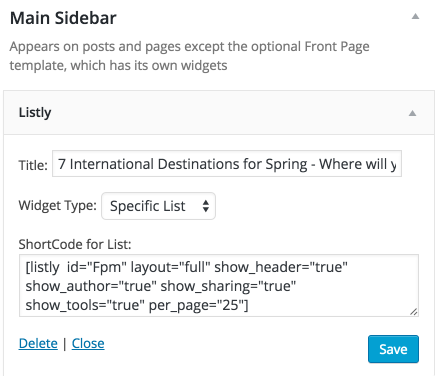
Task: Click the Main Sidebar description text
Action: pyautogui.click(x=189, y=56)
